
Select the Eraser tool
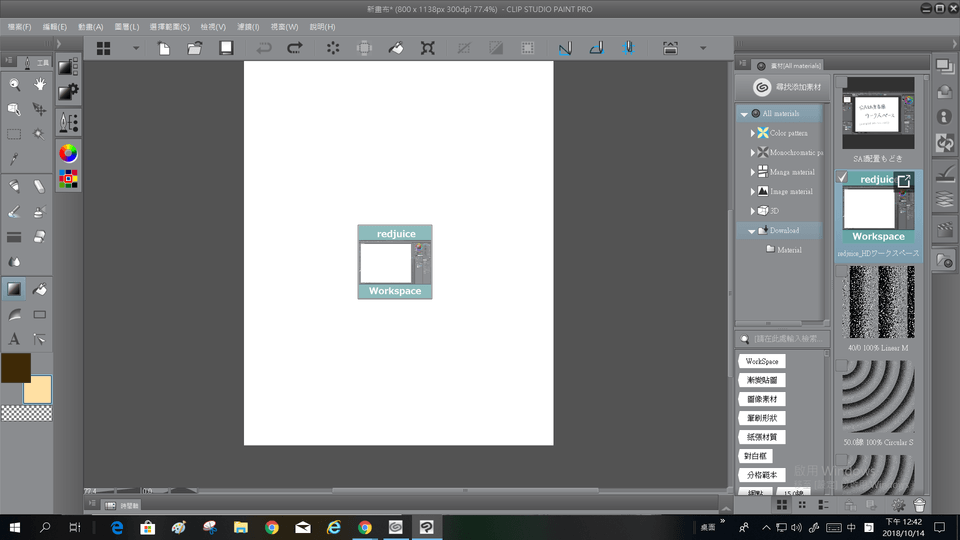pos(40,237)
